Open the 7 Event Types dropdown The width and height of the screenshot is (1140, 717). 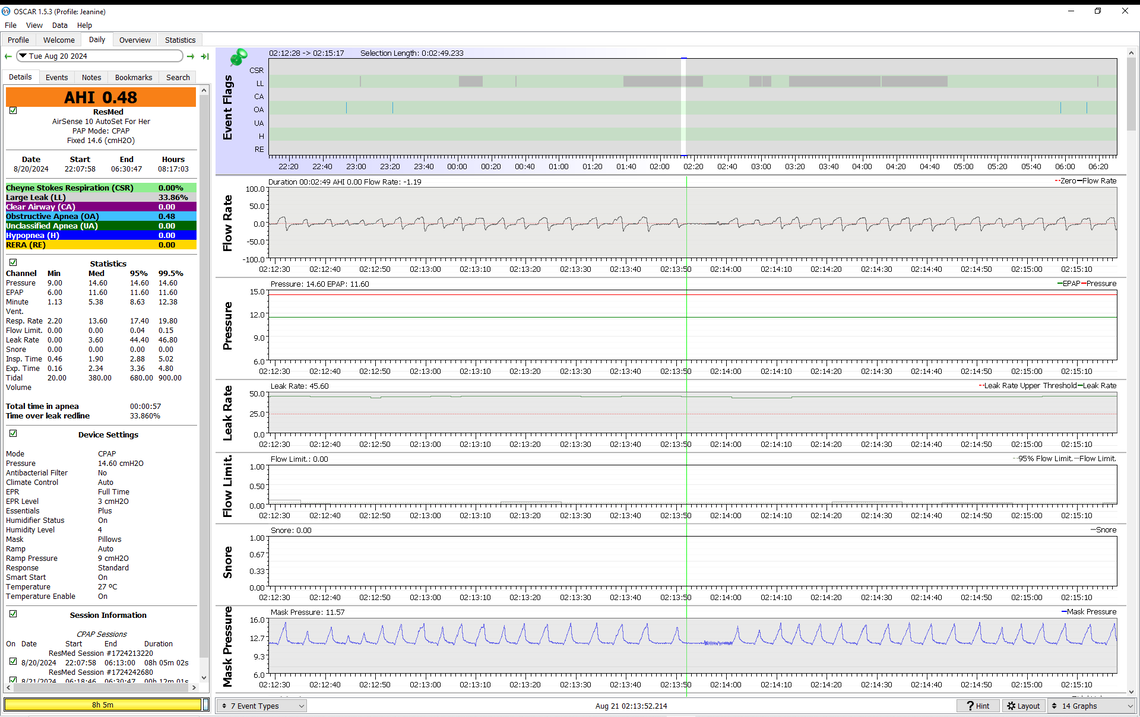[262, 705]
